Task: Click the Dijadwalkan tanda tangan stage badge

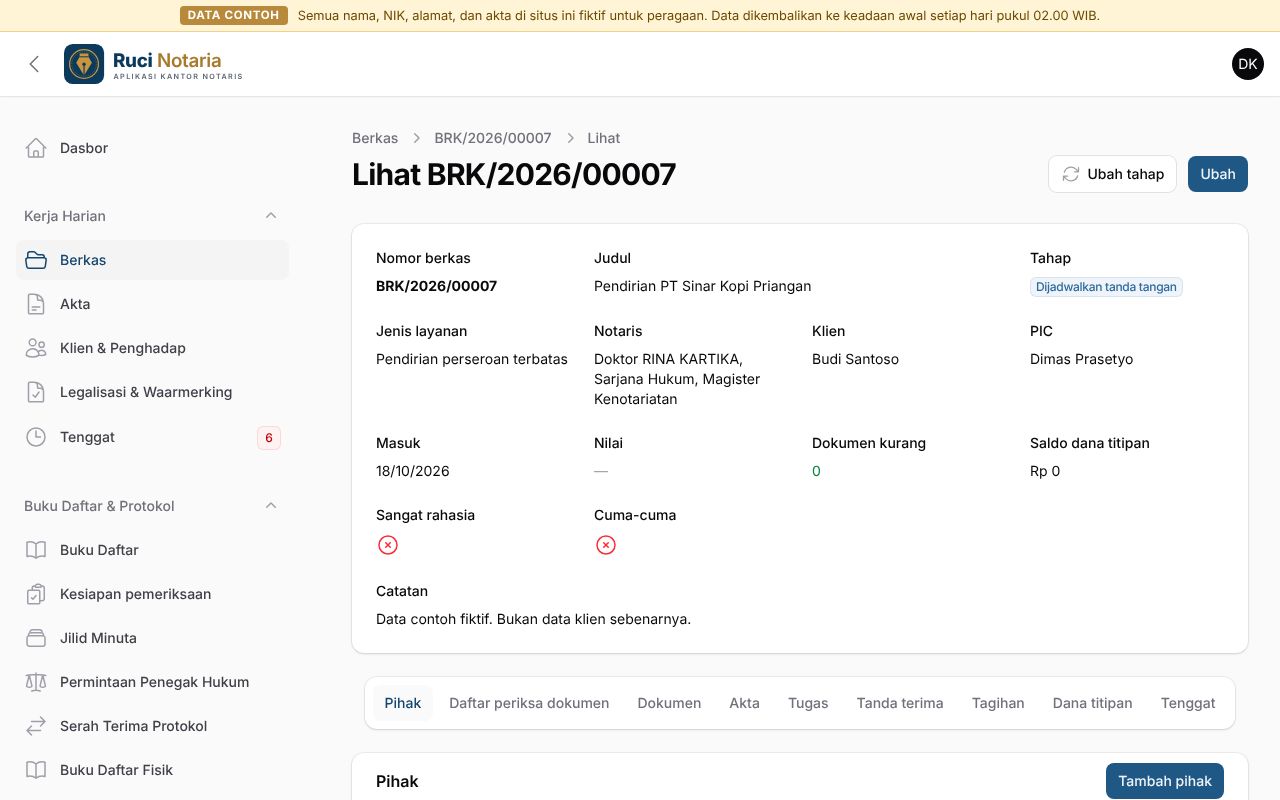Action: click(1106, 287)
